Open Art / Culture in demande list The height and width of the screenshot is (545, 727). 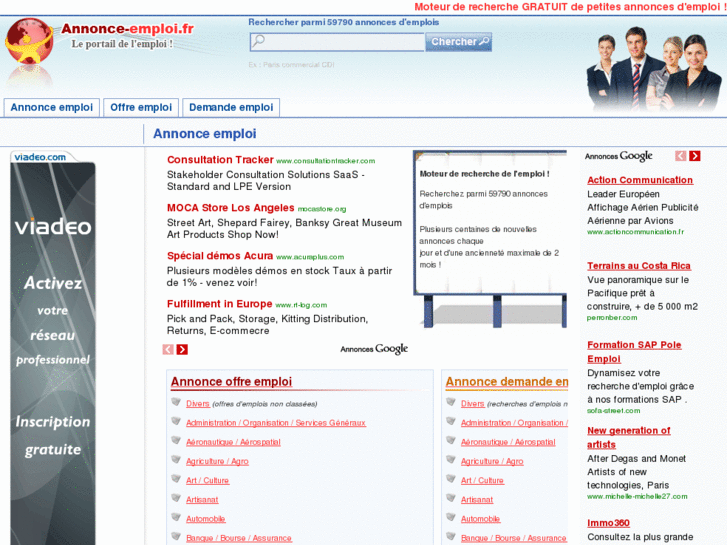coord(482,481)
